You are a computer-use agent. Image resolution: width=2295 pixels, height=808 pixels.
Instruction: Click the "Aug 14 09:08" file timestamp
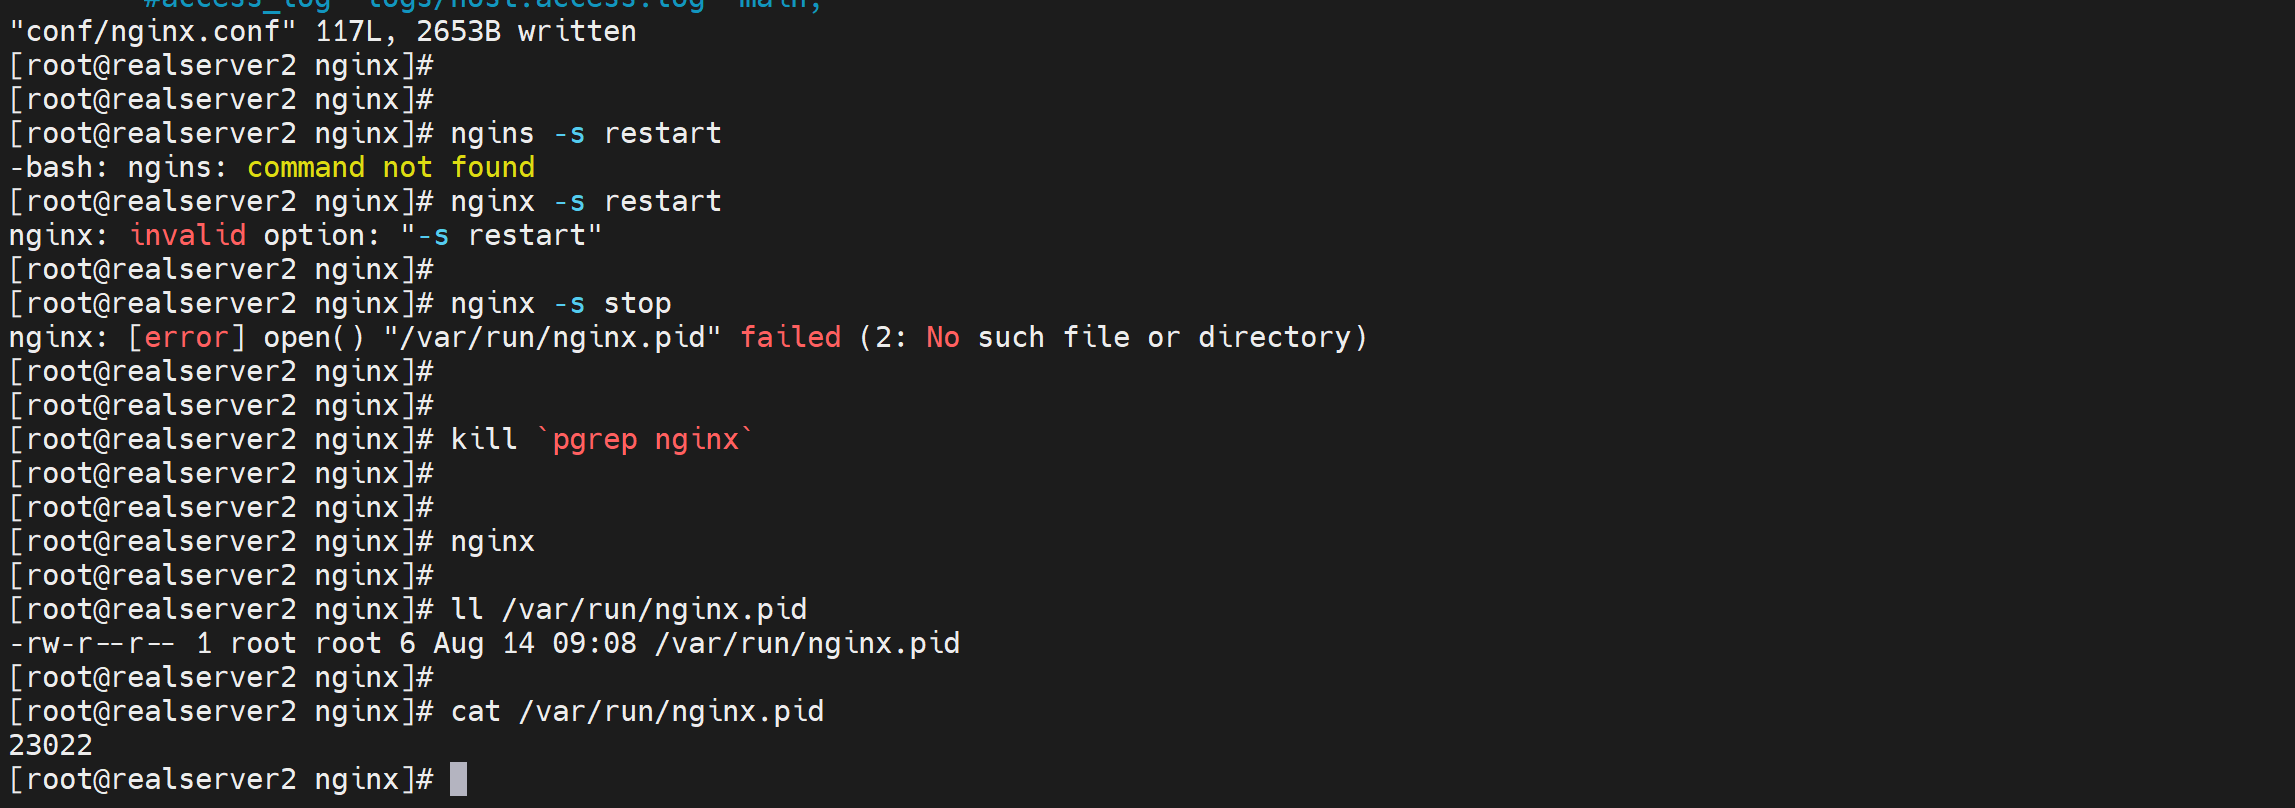point(534,643)
